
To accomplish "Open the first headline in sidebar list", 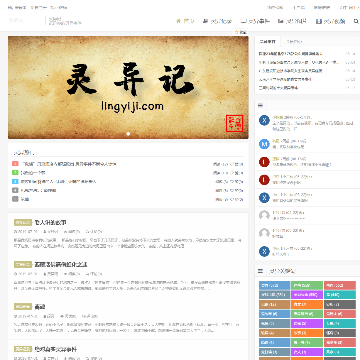I will pyautogui.click(x=291, y=53).
